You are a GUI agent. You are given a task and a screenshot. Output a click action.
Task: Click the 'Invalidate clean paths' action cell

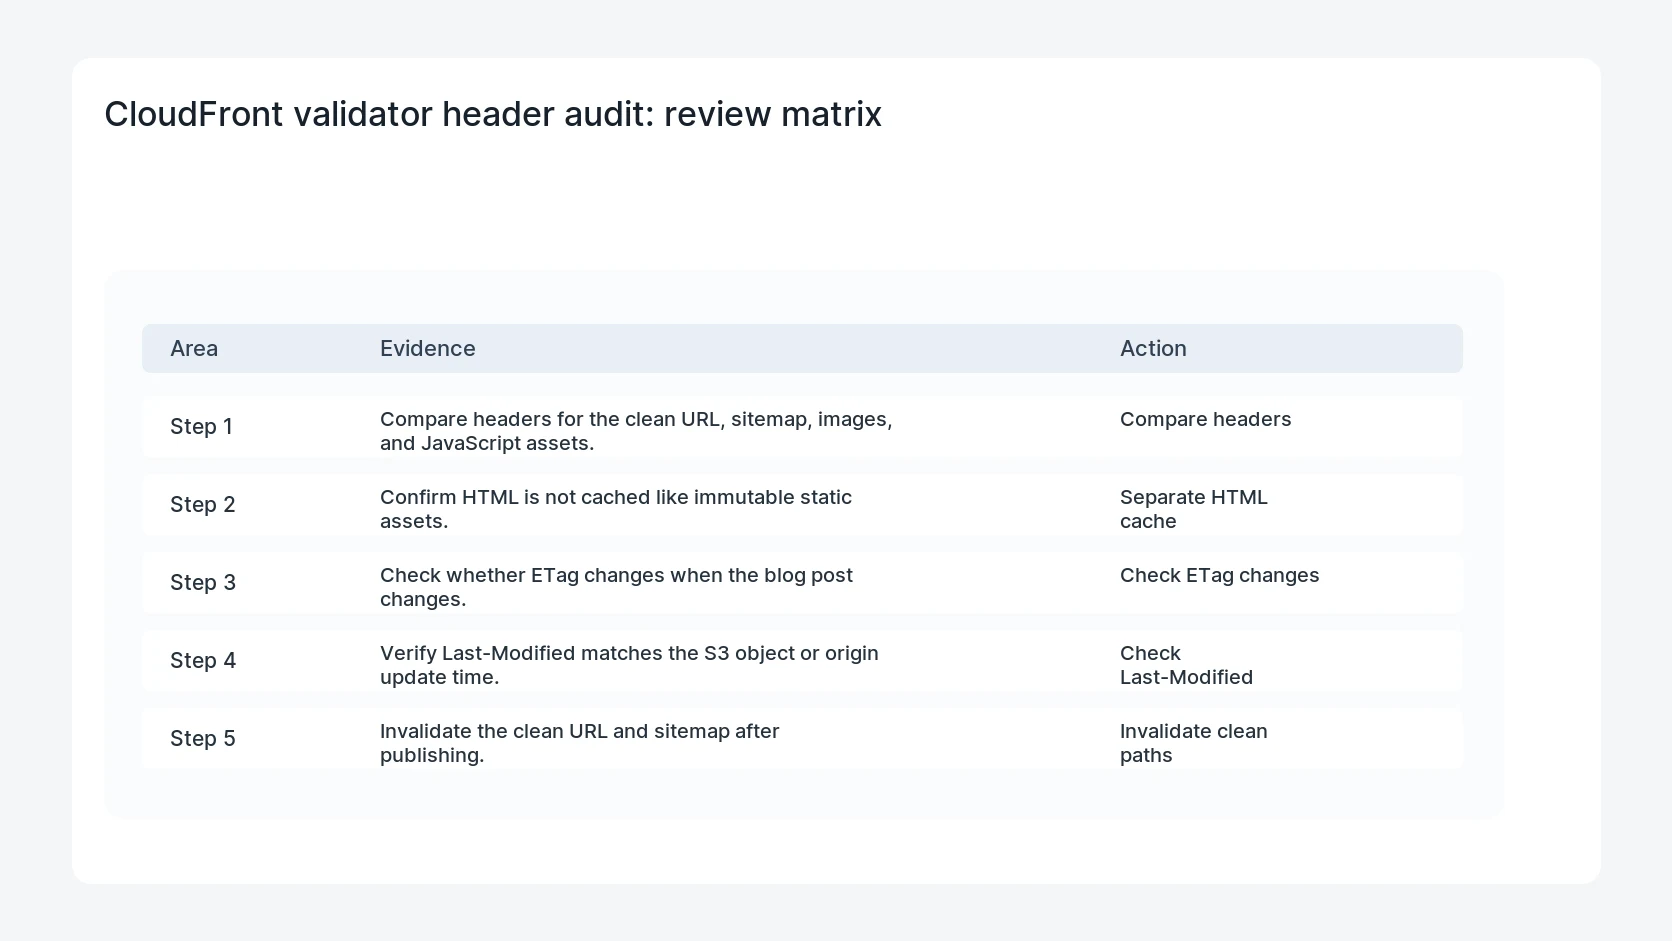click(1194, 743)
